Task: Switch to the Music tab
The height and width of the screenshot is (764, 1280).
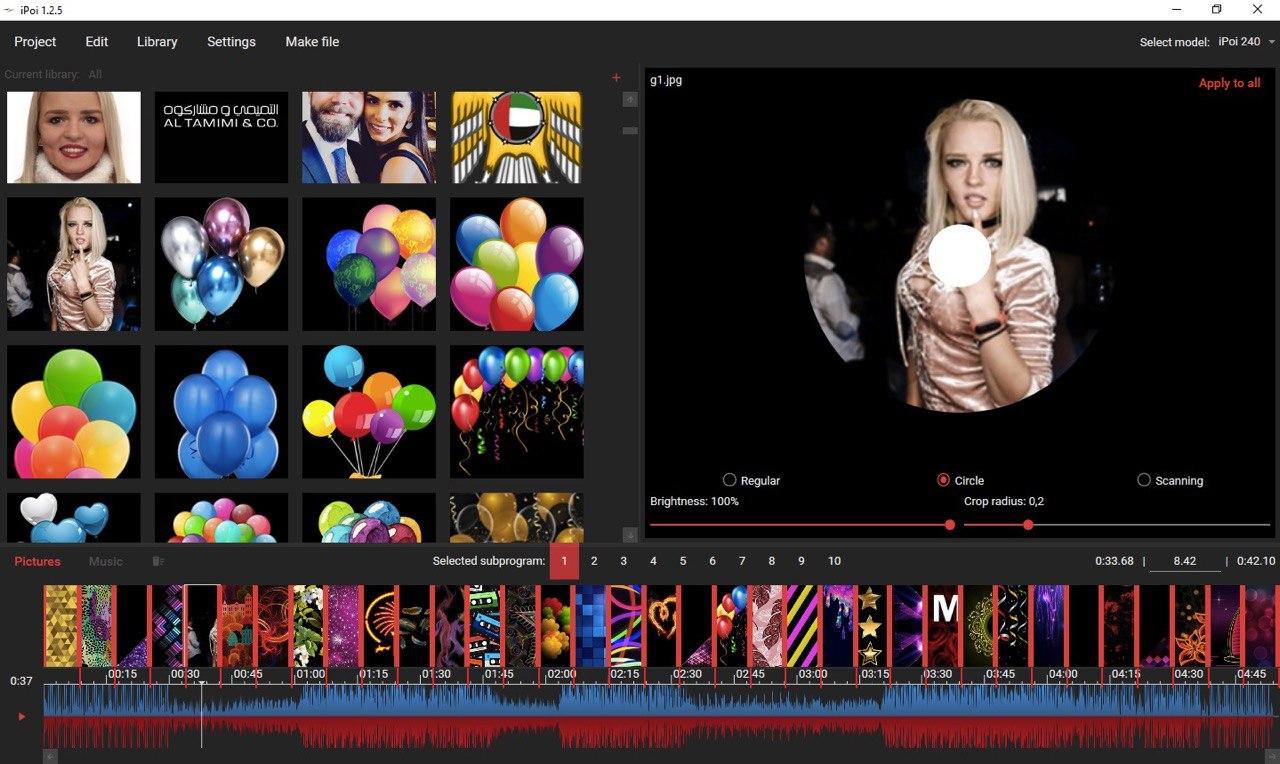Action: pyautogui.click(x=106, y=561)
